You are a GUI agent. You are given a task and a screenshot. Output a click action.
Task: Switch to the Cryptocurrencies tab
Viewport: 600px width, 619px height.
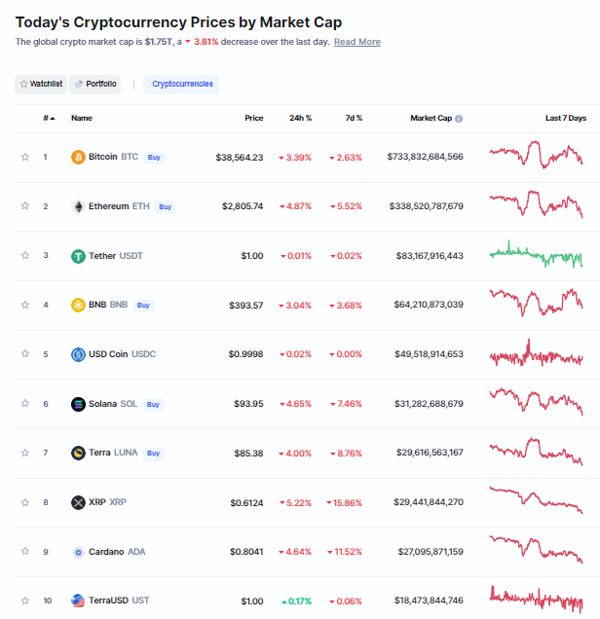click(x=181, y=84)
